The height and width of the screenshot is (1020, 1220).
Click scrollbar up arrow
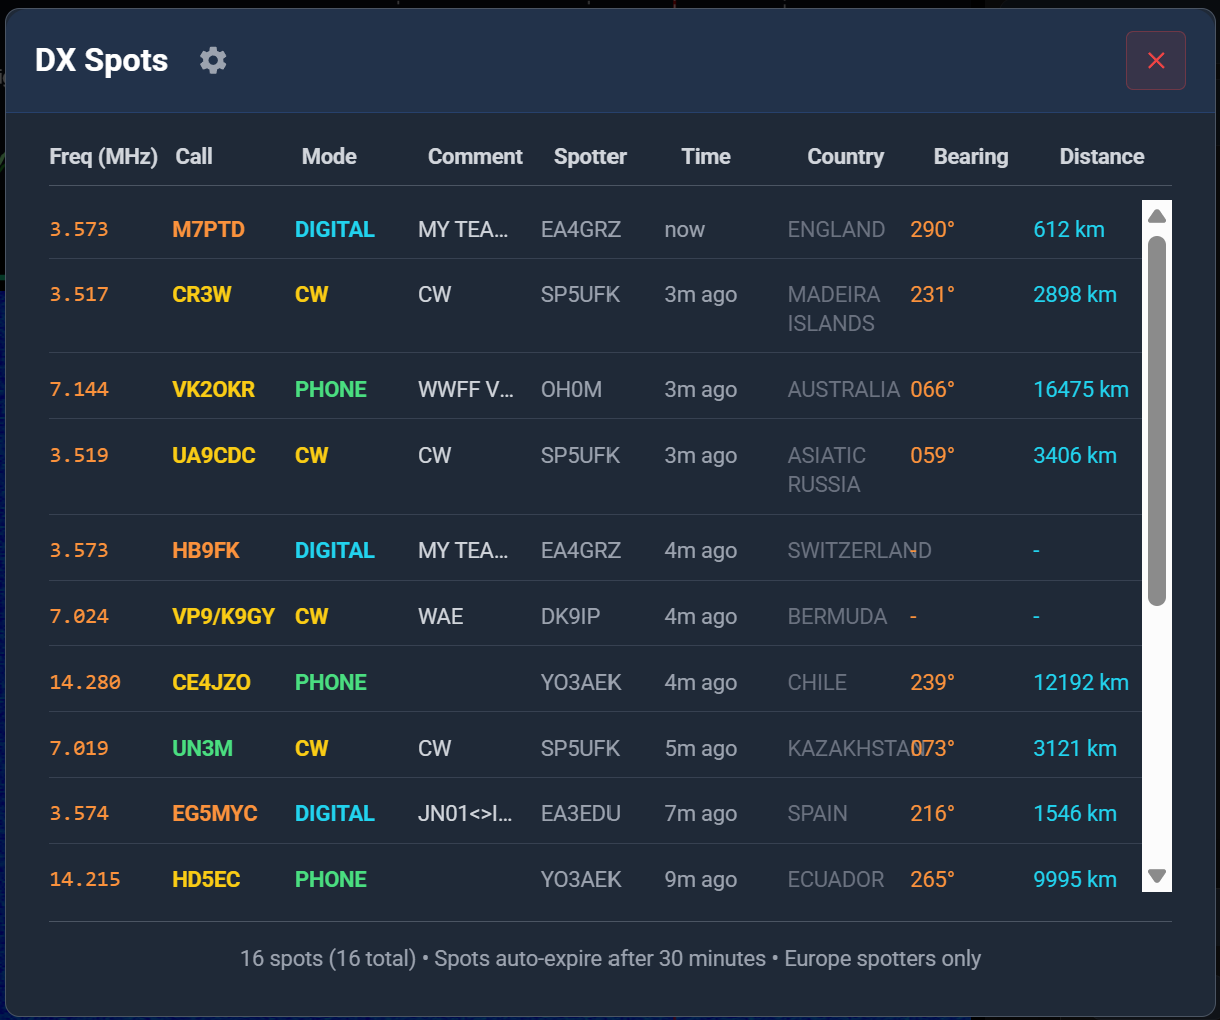click(x=1157, y=216)
